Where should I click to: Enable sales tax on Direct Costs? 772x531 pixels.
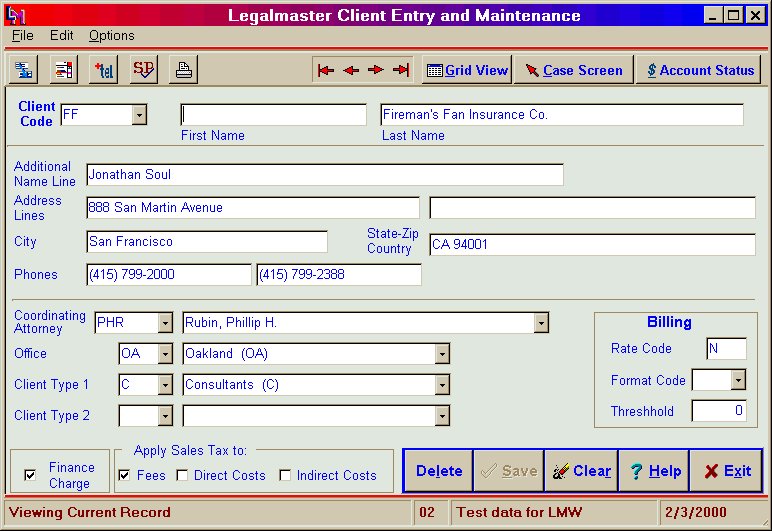(x=182, y=476)
